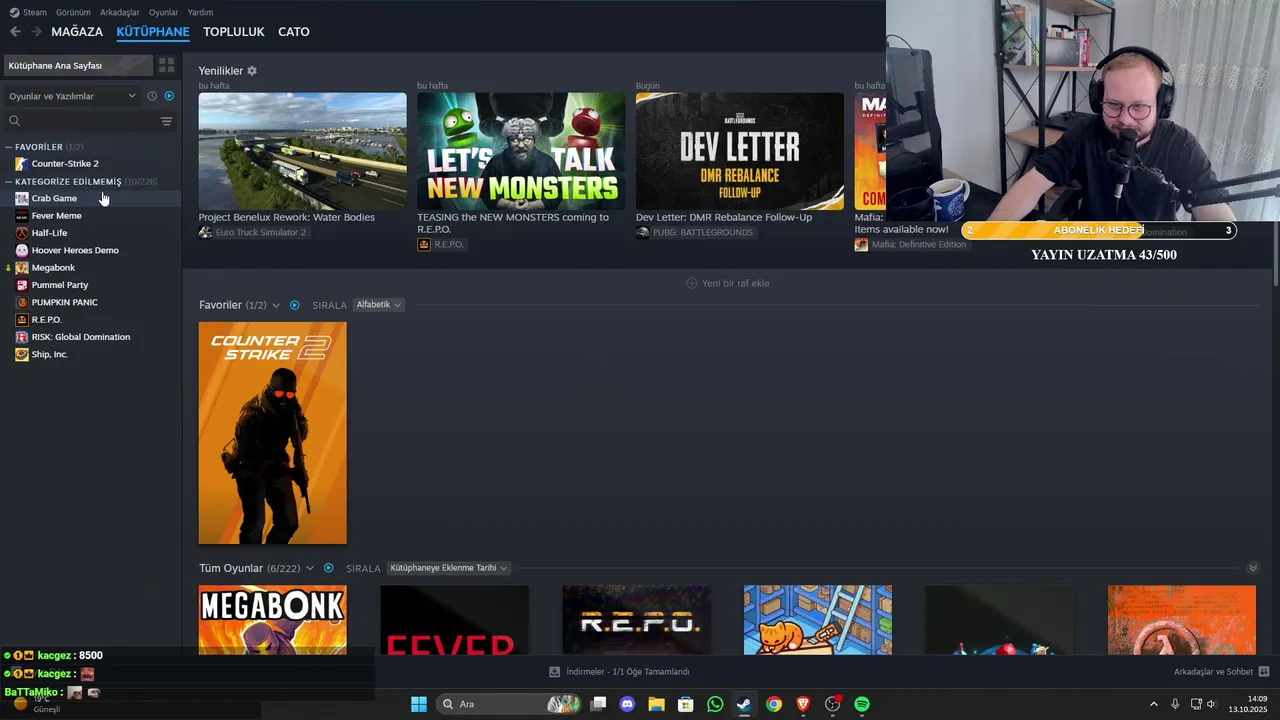
Task: Go back with the left arrow
Action: coord(15,32)
